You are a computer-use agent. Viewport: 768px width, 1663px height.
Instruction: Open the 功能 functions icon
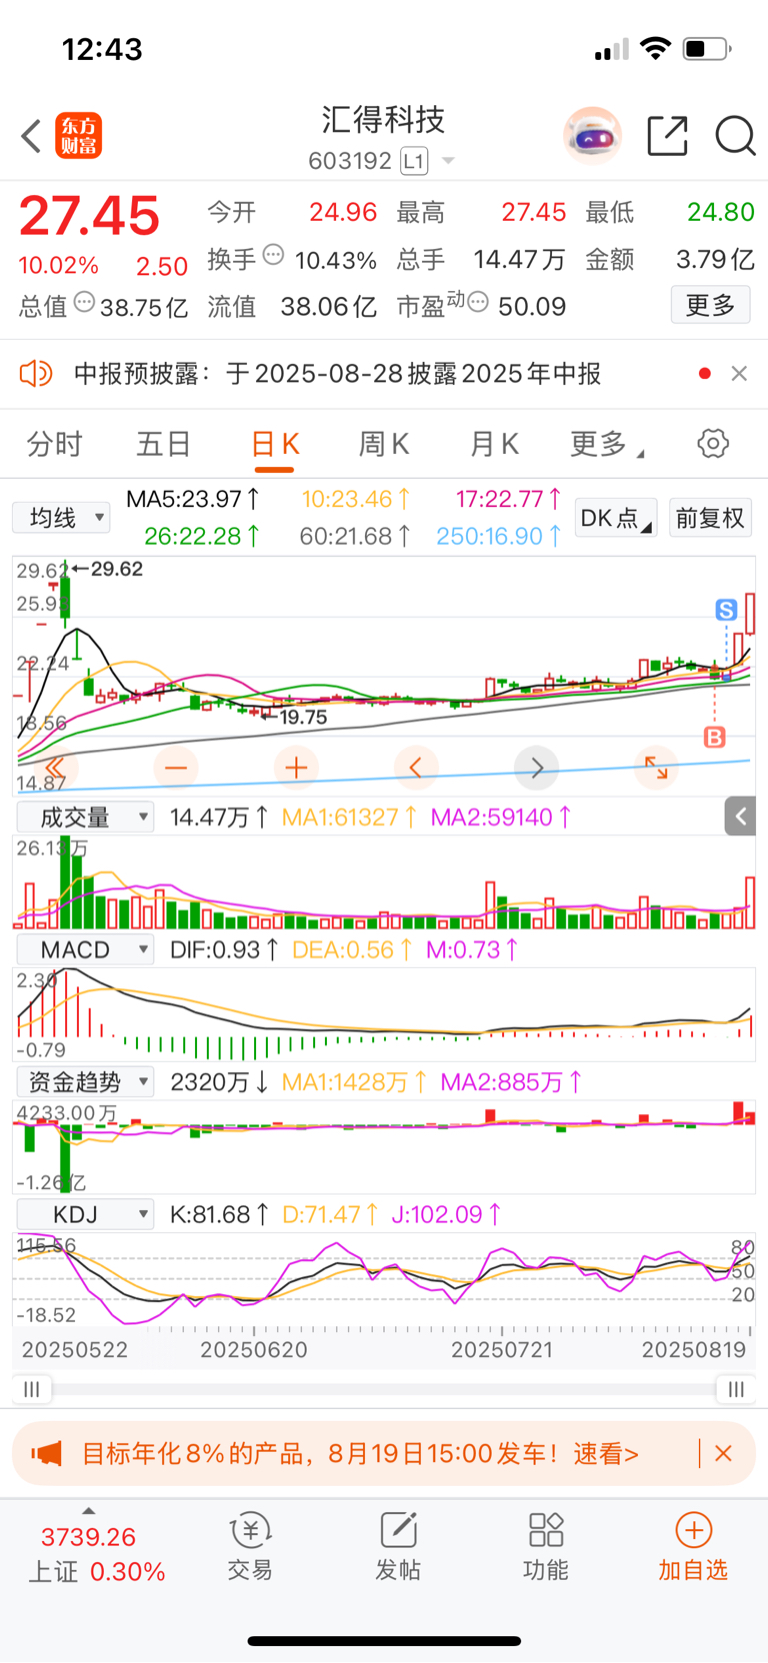click(546, 1546)
